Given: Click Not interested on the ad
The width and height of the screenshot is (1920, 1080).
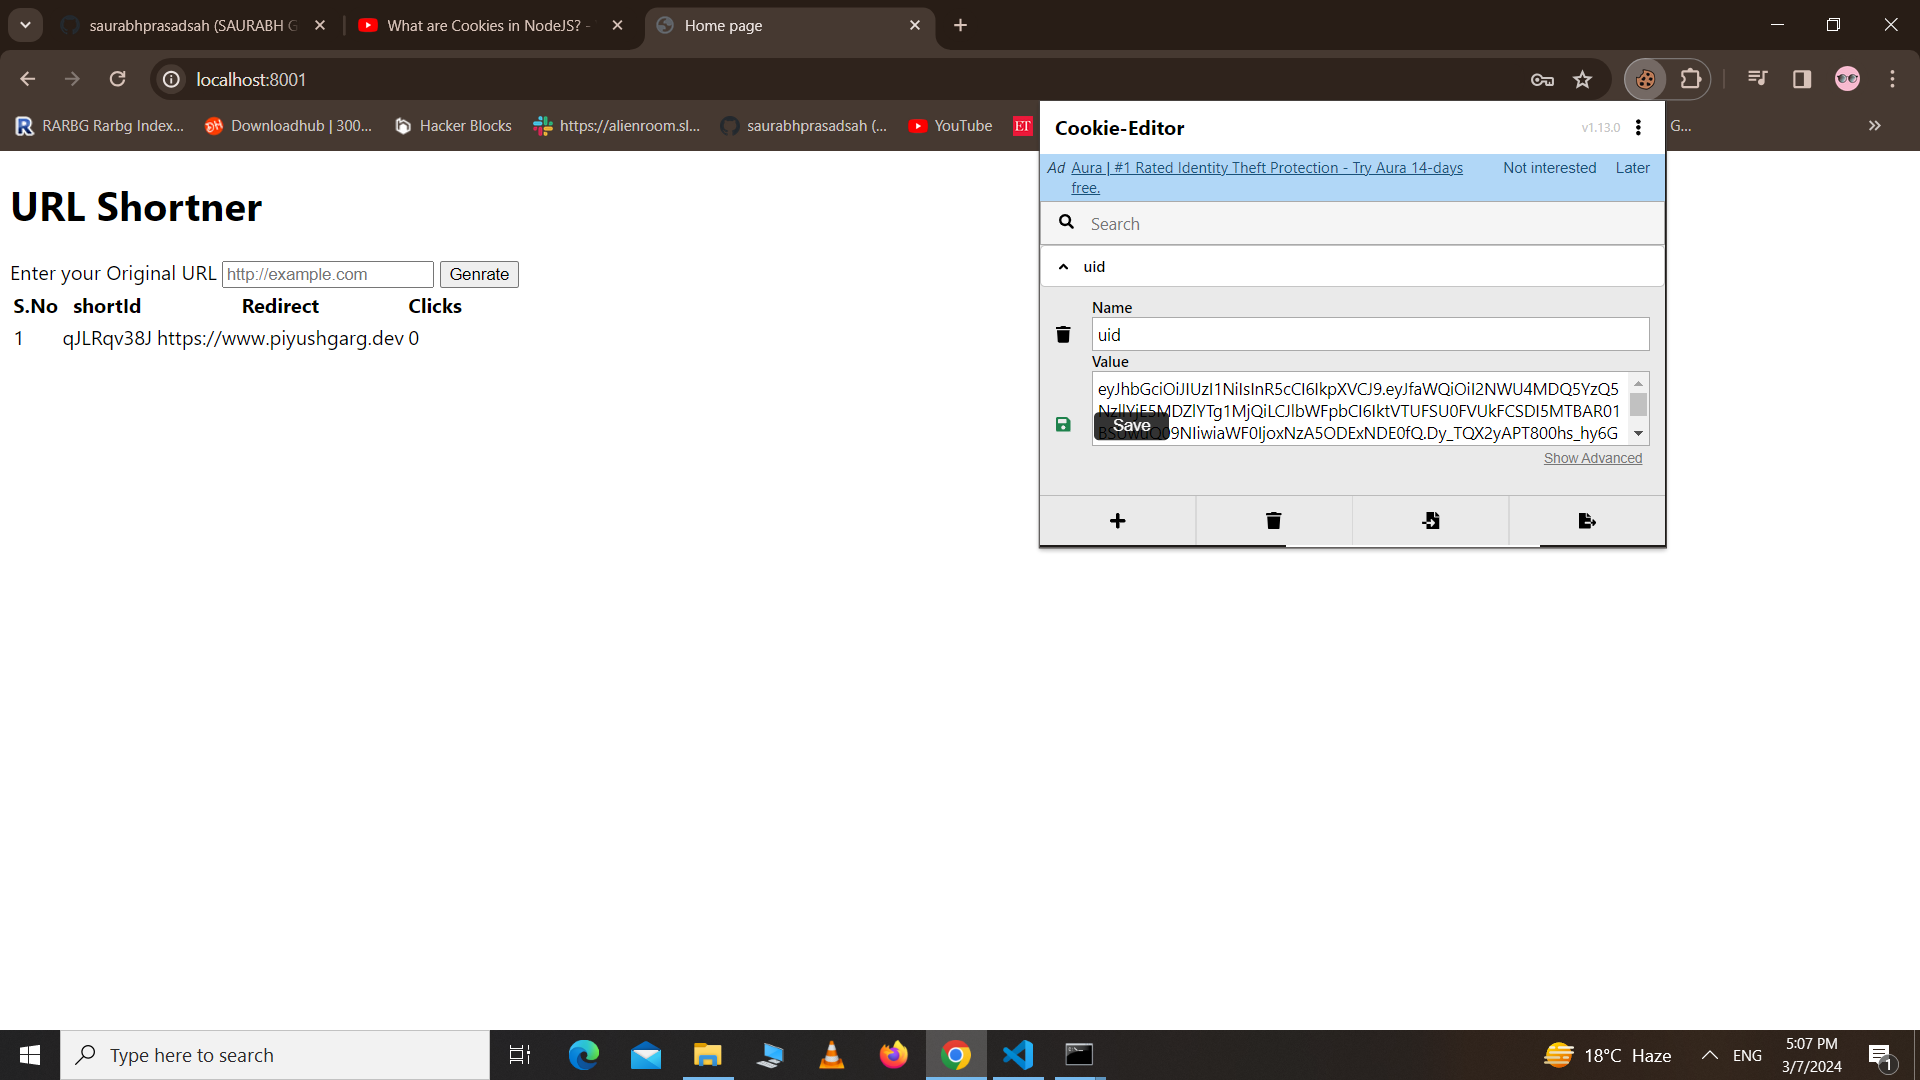Looking at the screenshot, I should [x=1549, y=168].
